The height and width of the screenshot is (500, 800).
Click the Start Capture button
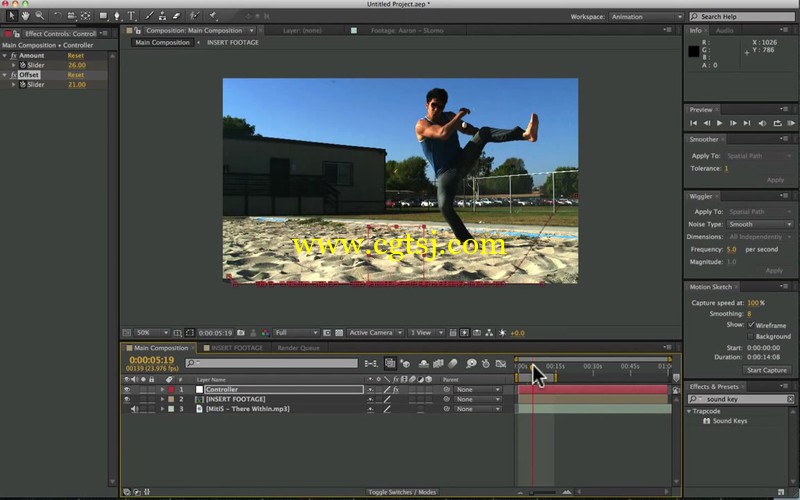tap(766, 370)
